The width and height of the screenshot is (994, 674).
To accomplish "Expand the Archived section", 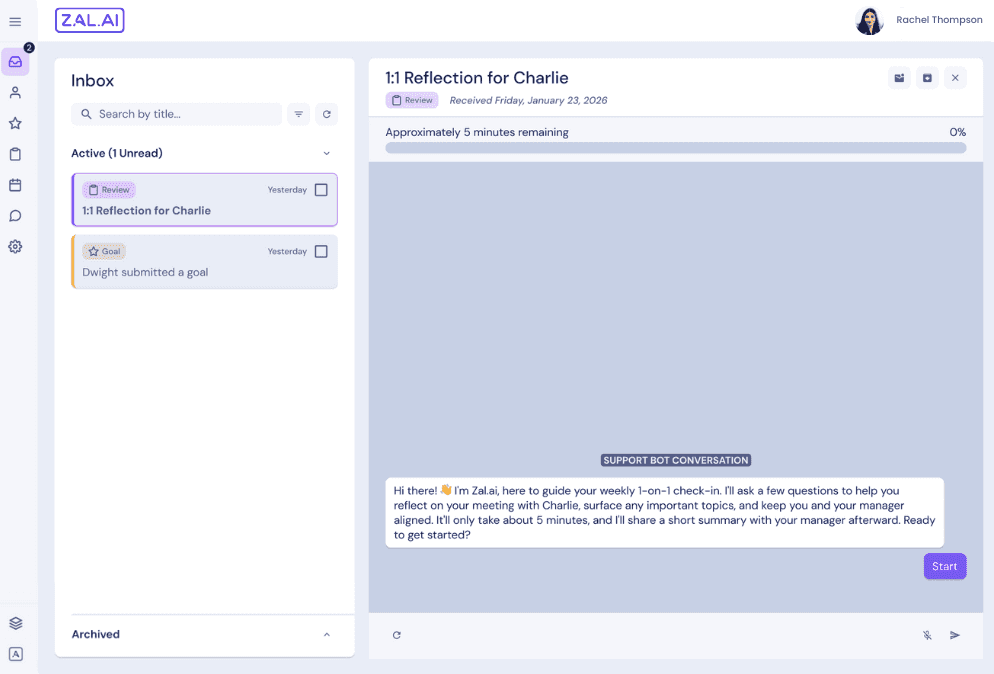I will pos(326,635).
